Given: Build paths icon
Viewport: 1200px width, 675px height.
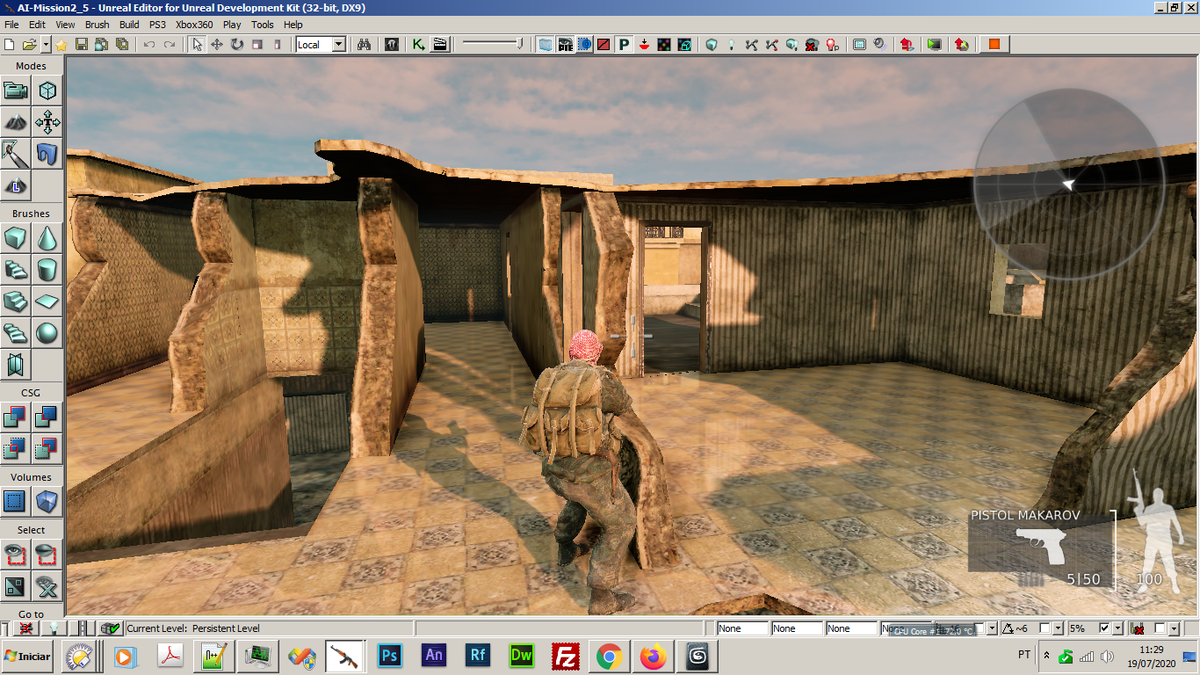Looking at the screenshot, I should (750, 44).
